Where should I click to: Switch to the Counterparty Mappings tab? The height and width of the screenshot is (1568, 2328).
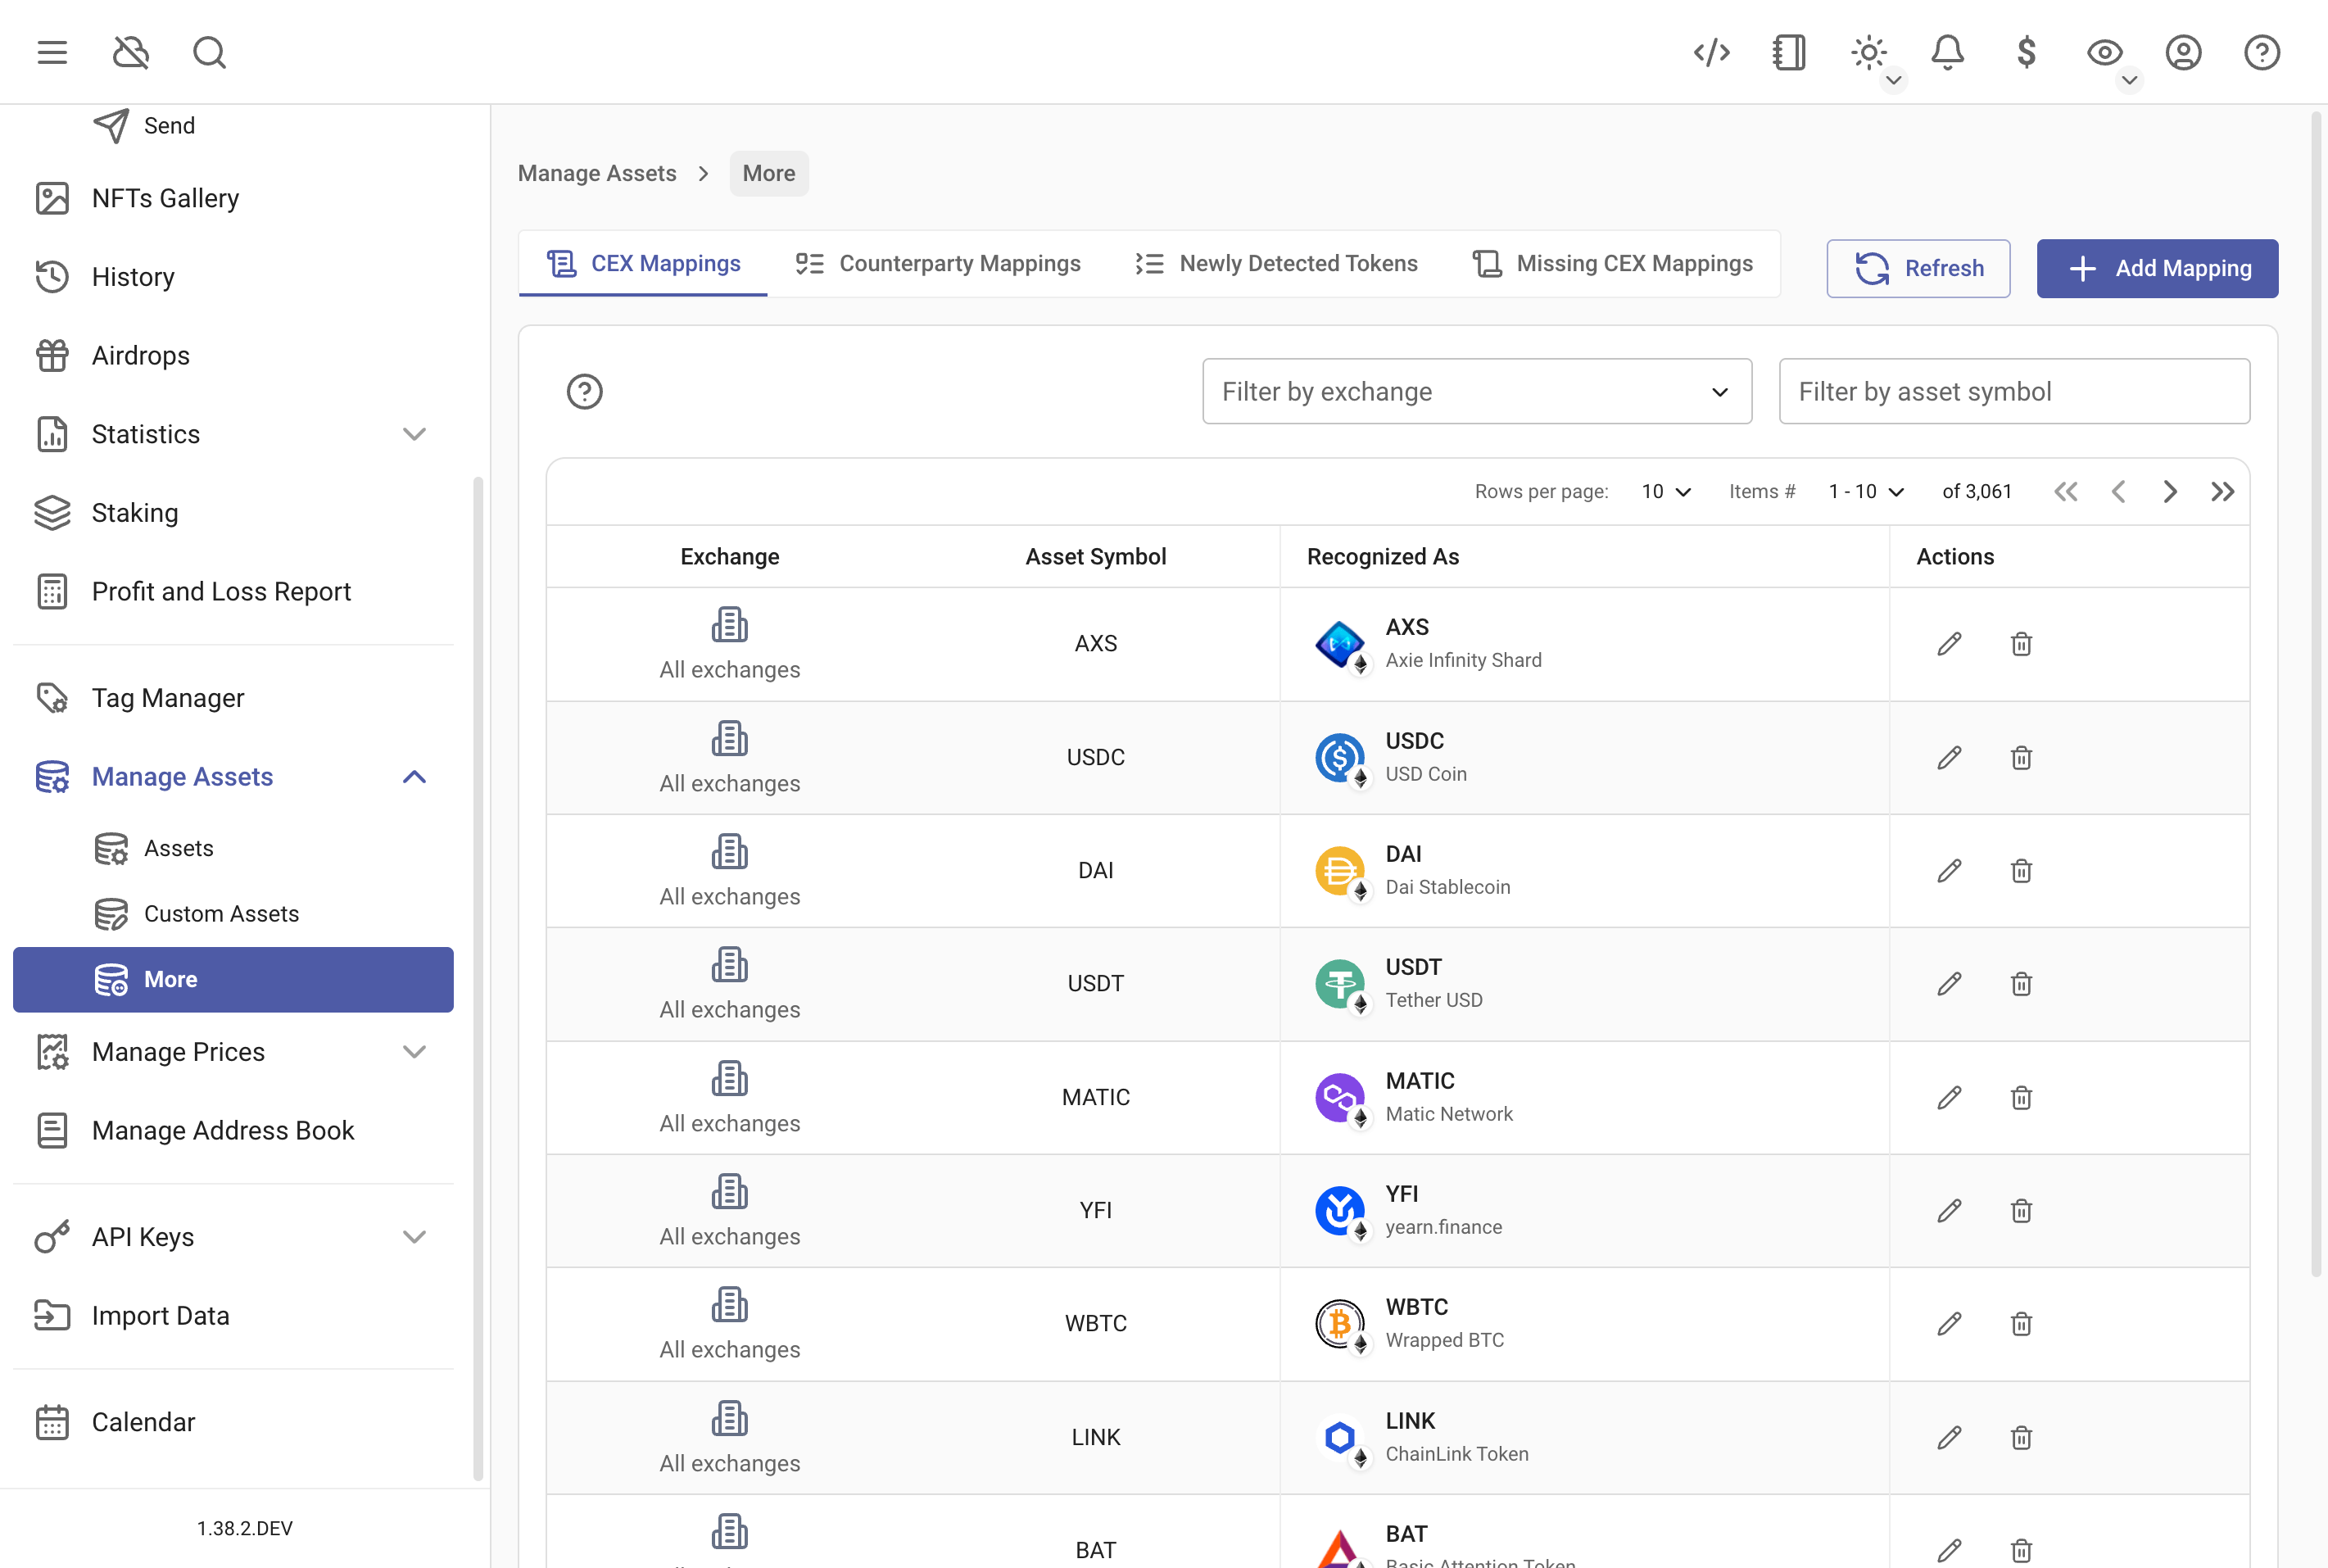click(937, 263)
